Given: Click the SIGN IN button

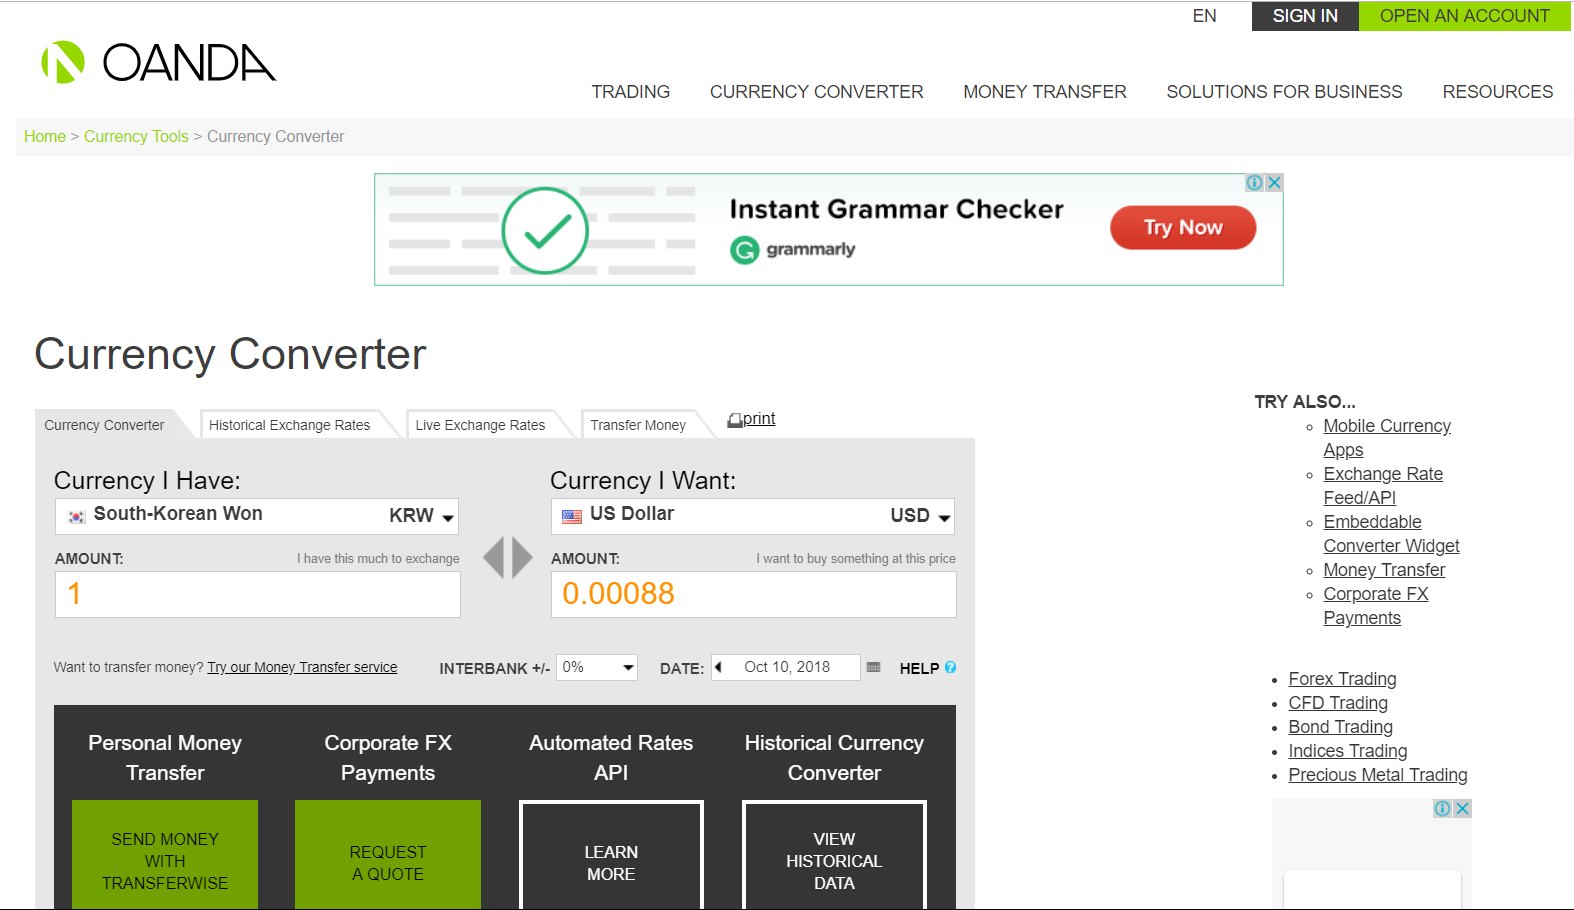Looking at the screenshot, I should point(1305,16).
